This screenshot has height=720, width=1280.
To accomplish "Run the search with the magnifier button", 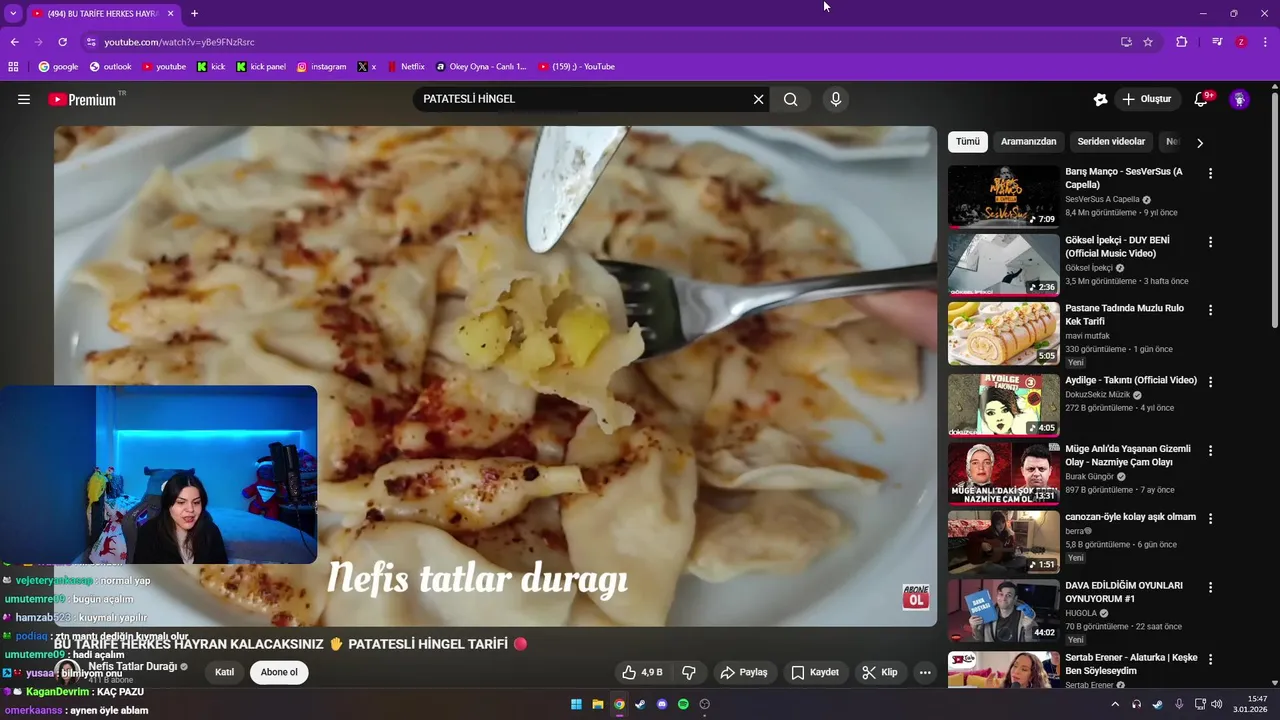I will click(791, 99).
